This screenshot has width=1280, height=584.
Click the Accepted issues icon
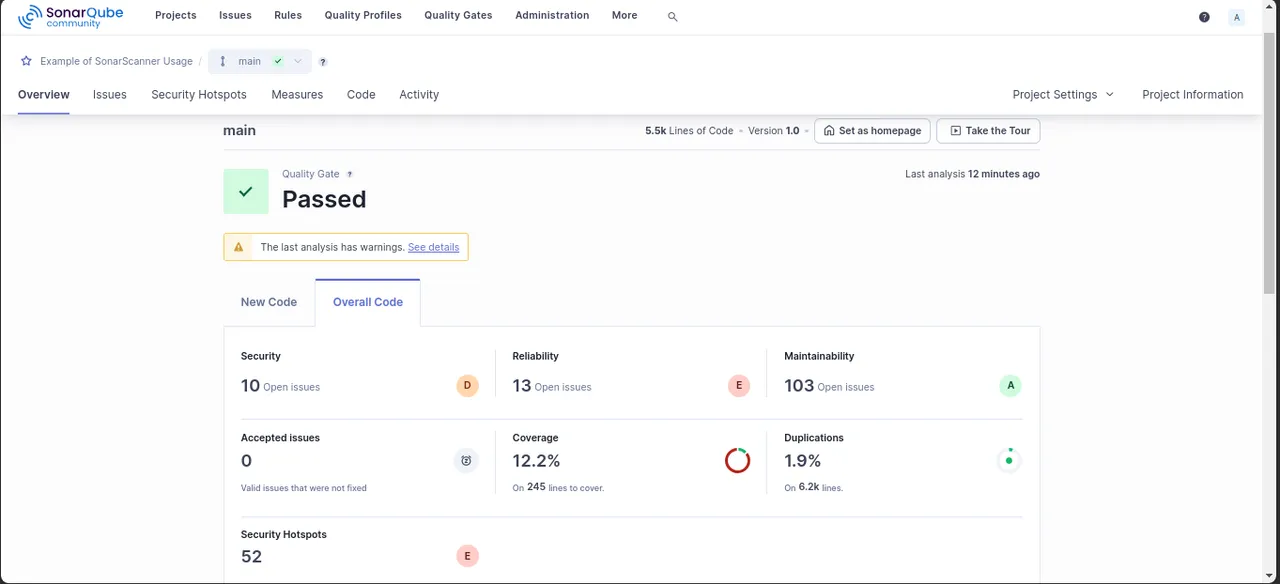tap(466, 460)
